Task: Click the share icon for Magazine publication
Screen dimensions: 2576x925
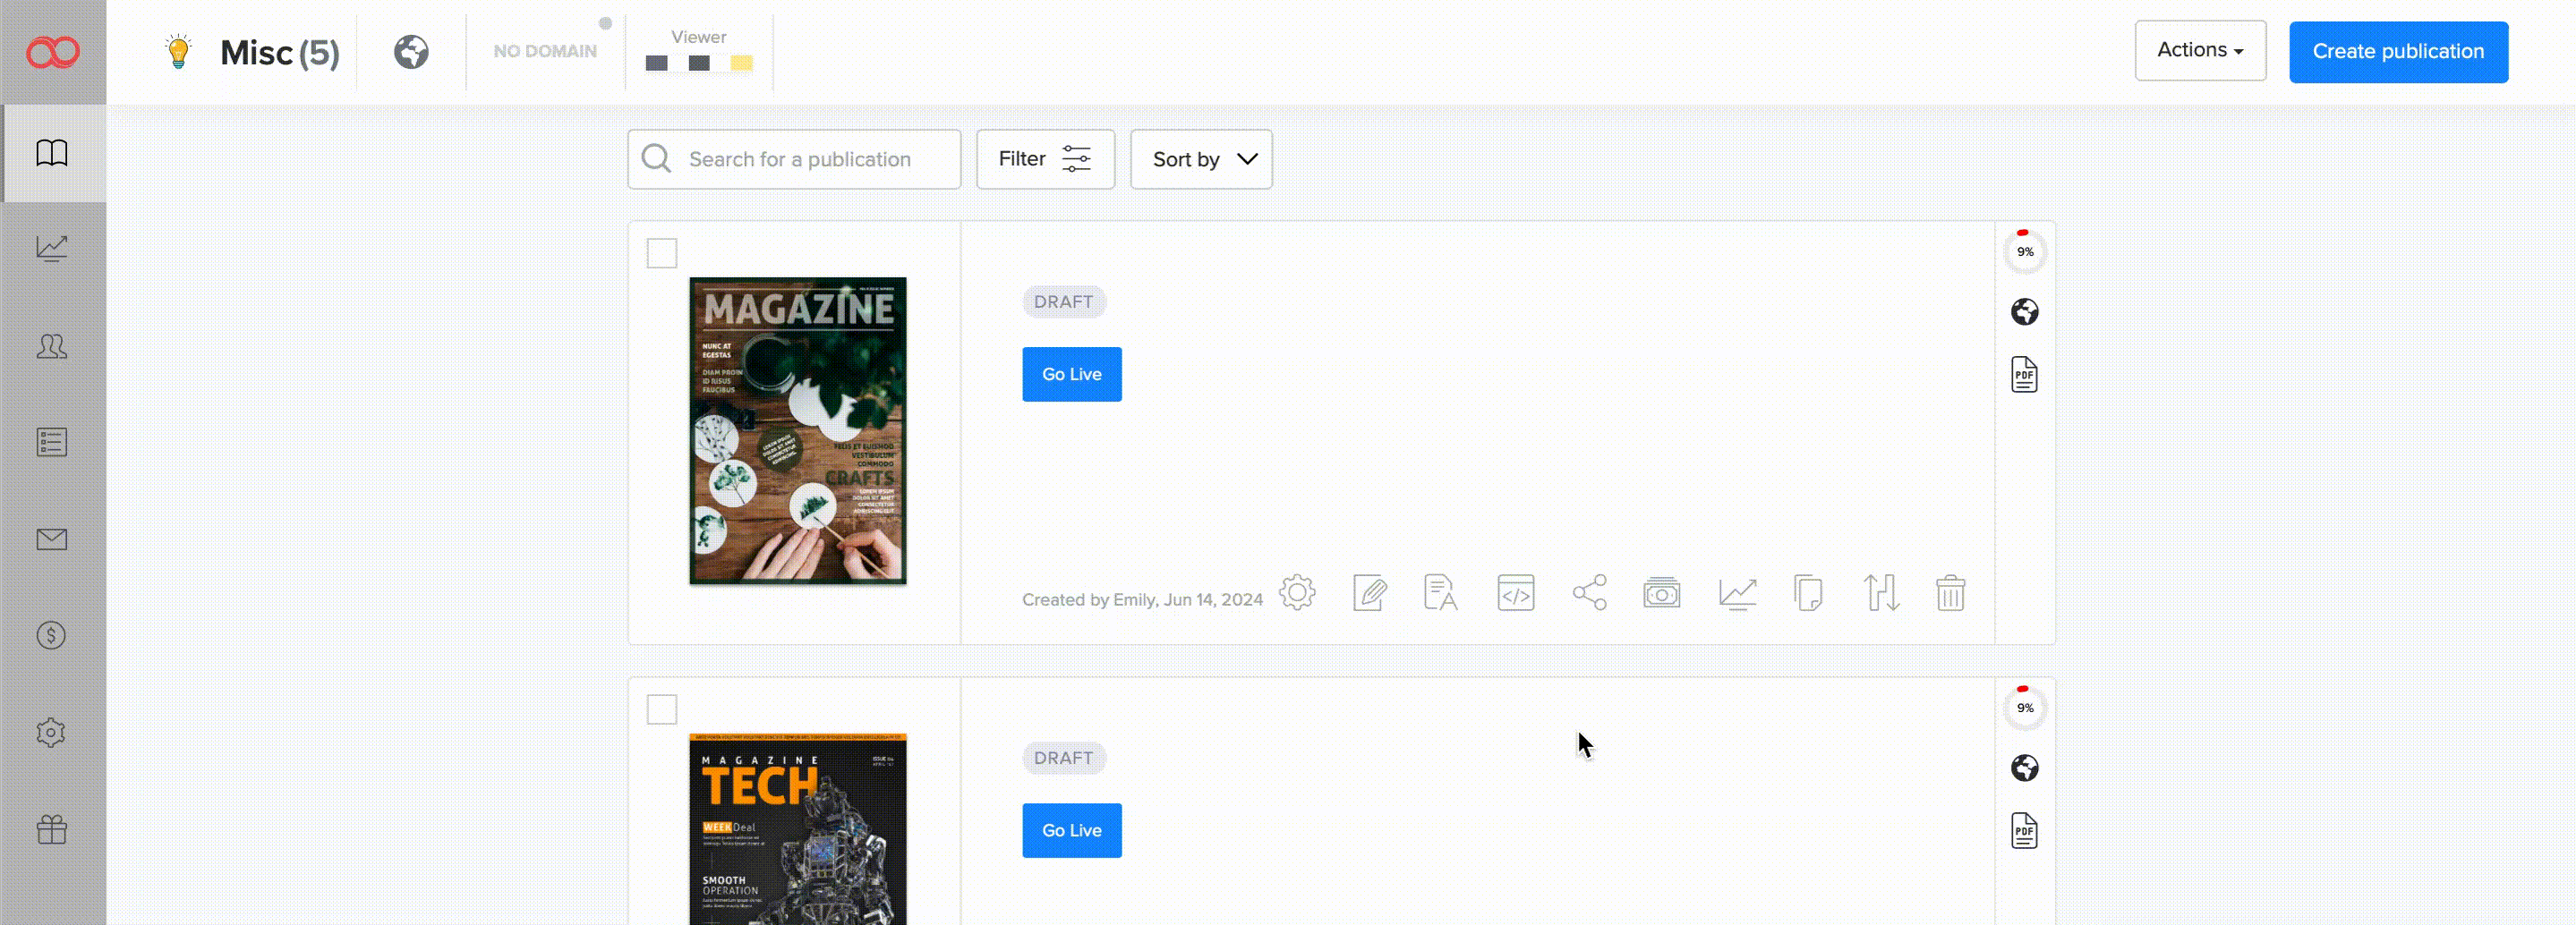Action: coord(1589,593)
